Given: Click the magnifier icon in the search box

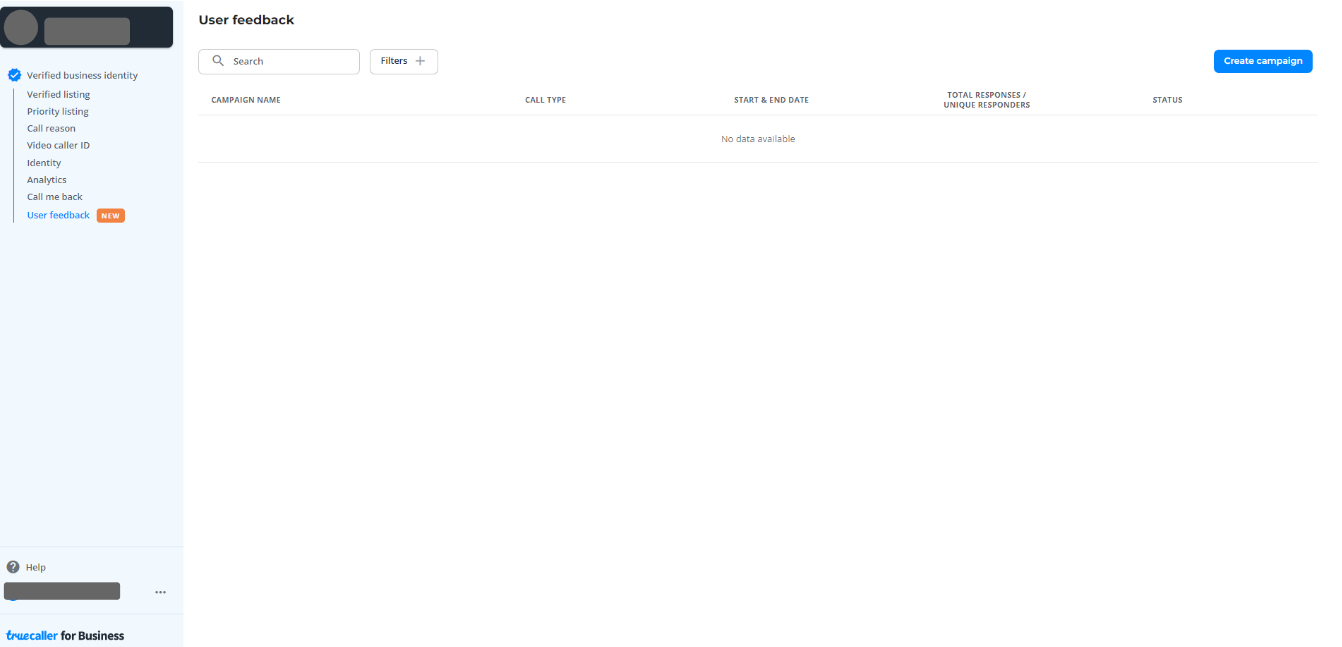Looking at the screenshot, I should point(218,61).
